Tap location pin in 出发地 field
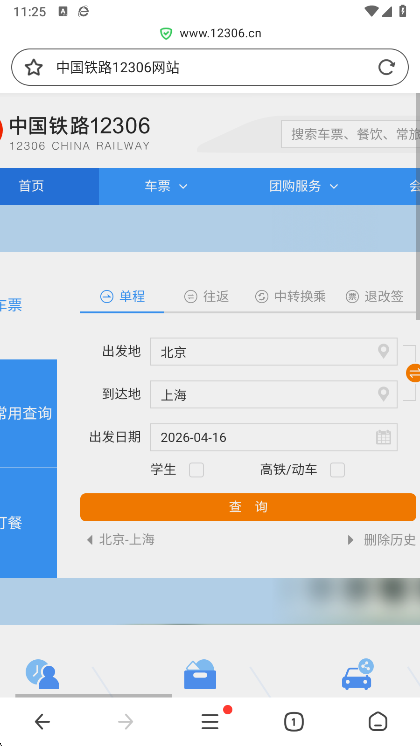The image size is (420, 746). [x=383, y=352]
